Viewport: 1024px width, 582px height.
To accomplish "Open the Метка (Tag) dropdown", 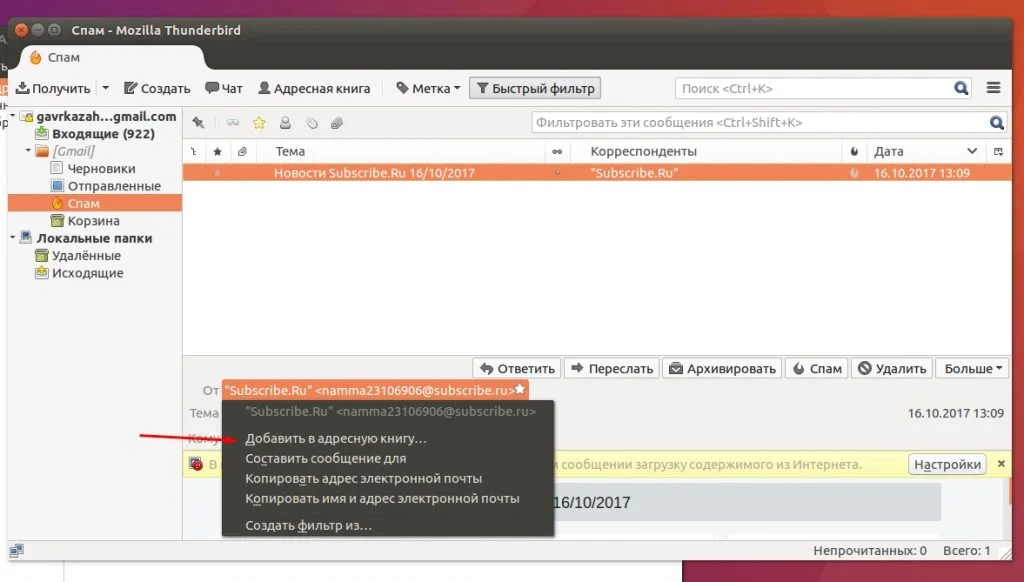I will (x=428, y=88).
